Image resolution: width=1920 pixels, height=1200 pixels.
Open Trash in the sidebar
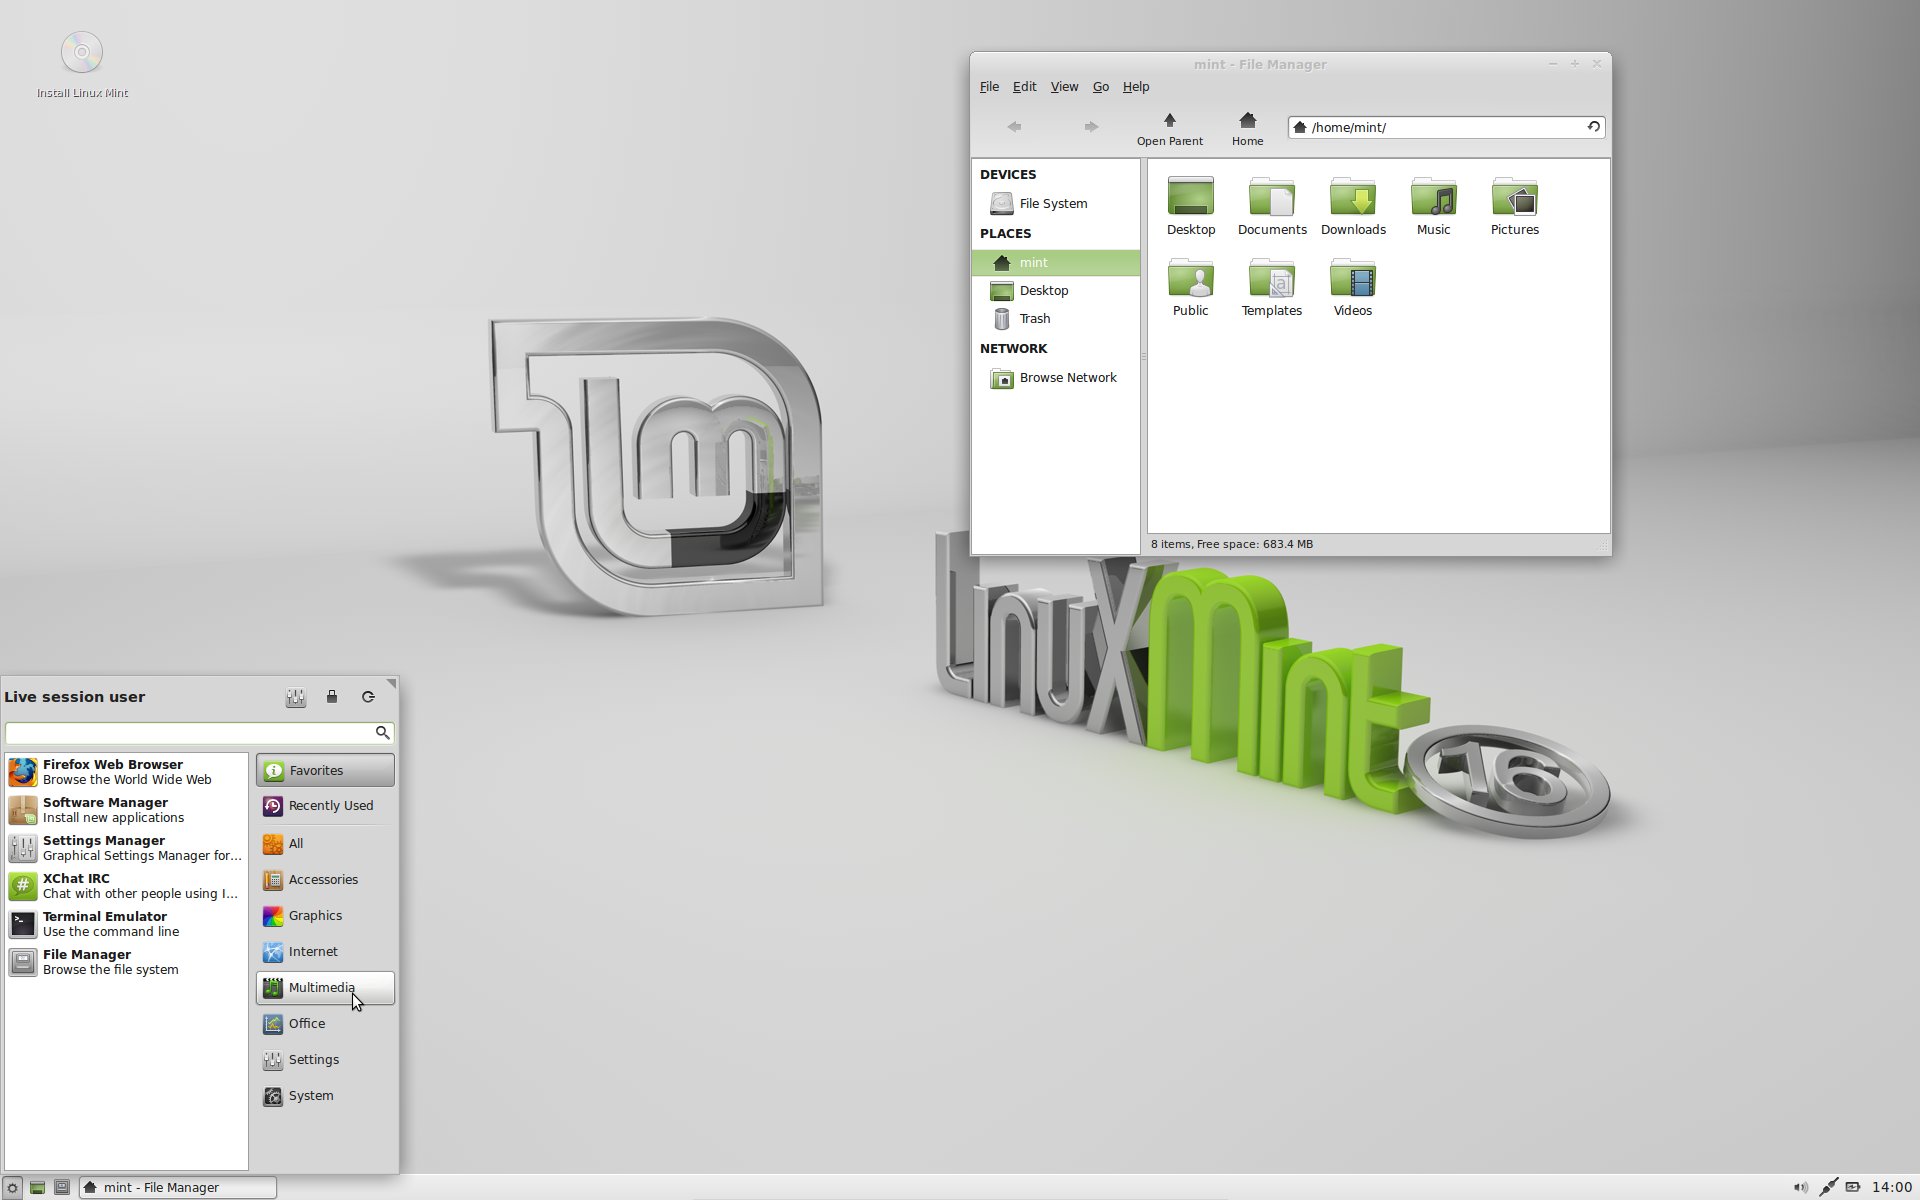click(1055, 319)
